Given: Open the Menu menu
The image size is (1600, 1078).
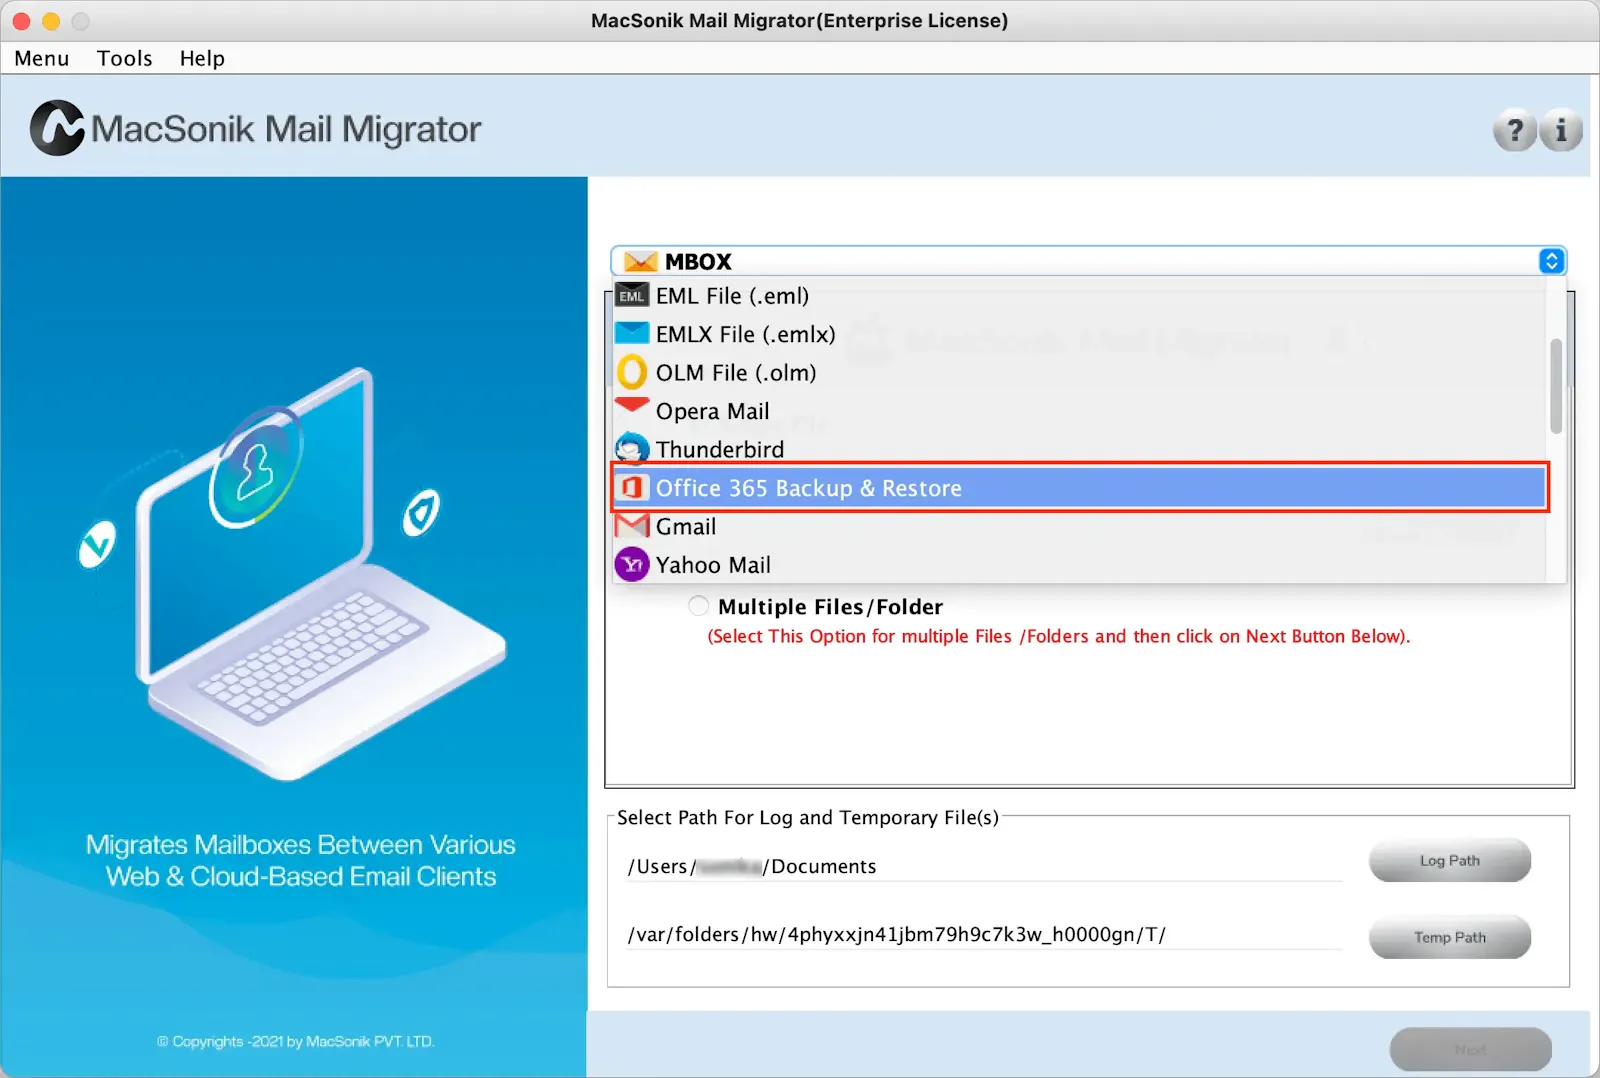Looking at the screenshot, I should pos(42,58).
